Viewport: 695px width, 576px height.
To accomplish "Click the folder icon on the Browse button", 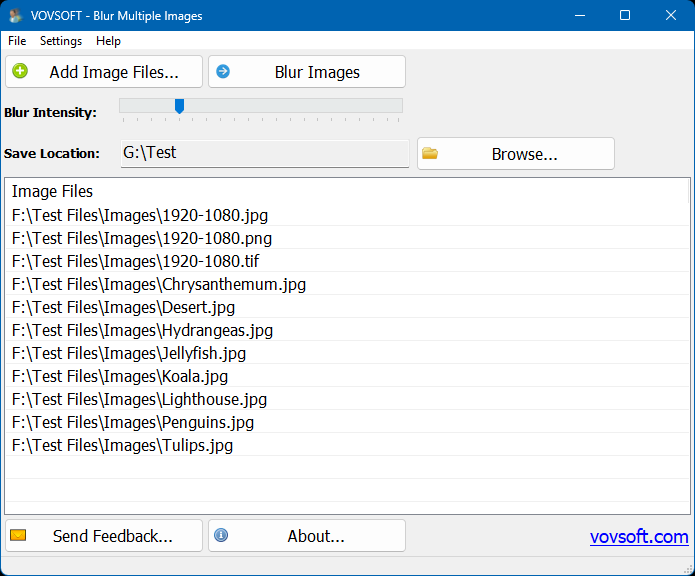I will tap(430, 153).
